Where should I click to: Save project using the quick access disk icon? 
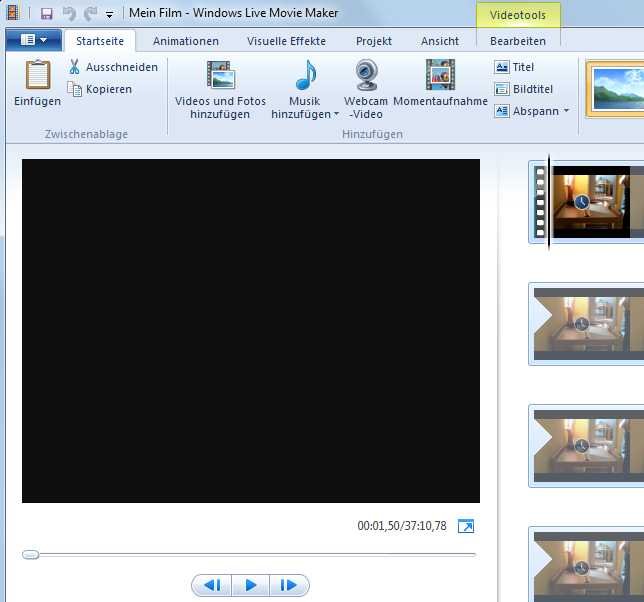tap(46, 13)
